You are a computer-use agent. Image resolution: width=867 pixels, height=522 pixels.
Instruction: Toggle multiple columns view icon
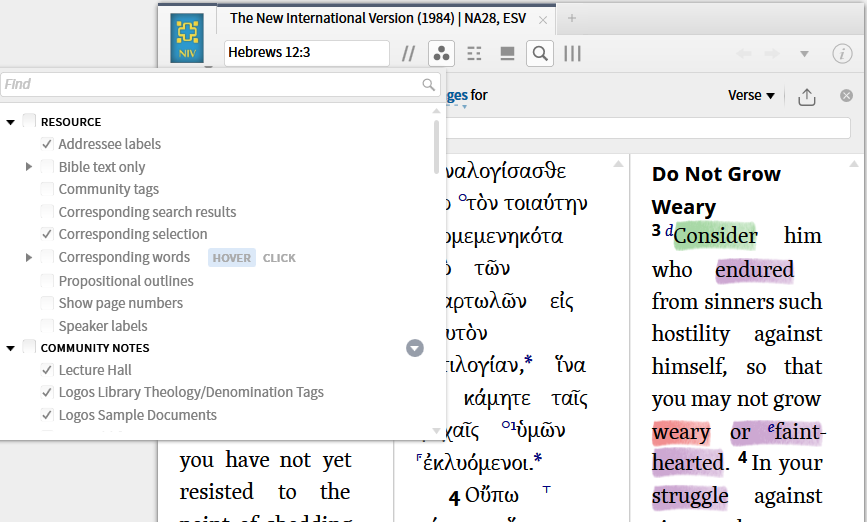572,54
